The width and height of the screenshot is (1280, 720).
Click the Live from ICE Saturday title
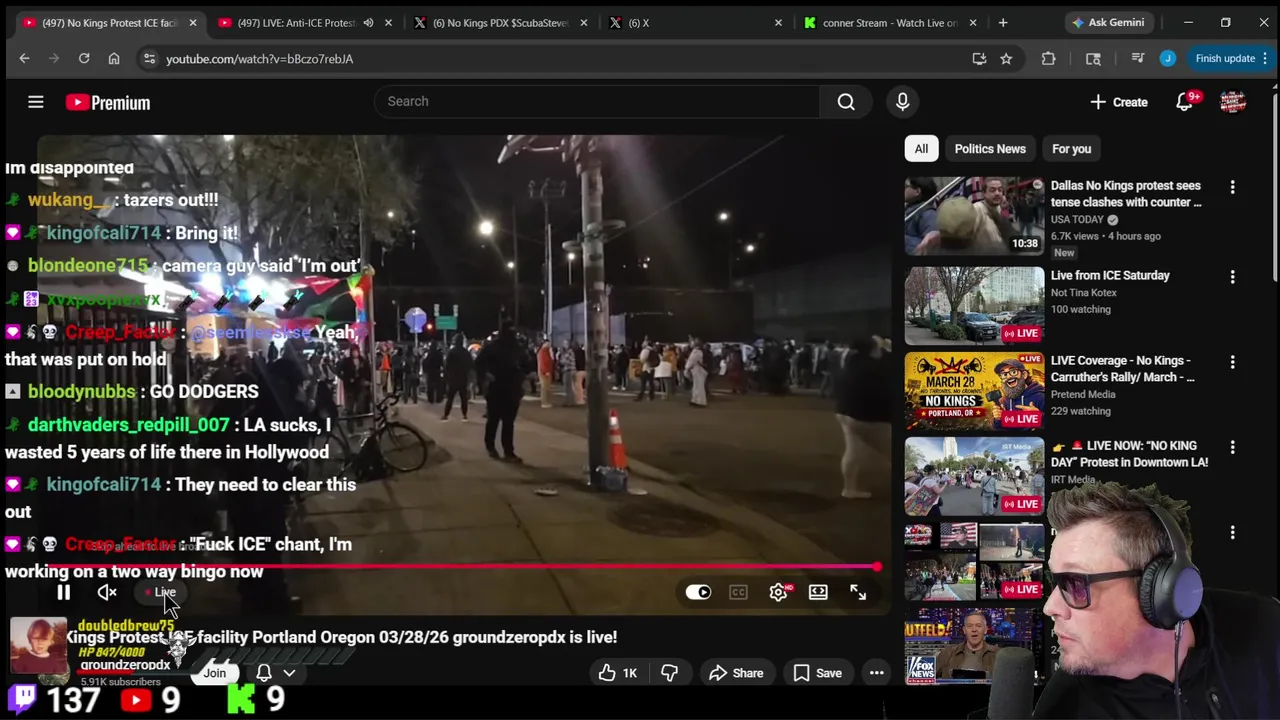[1110, 275]
